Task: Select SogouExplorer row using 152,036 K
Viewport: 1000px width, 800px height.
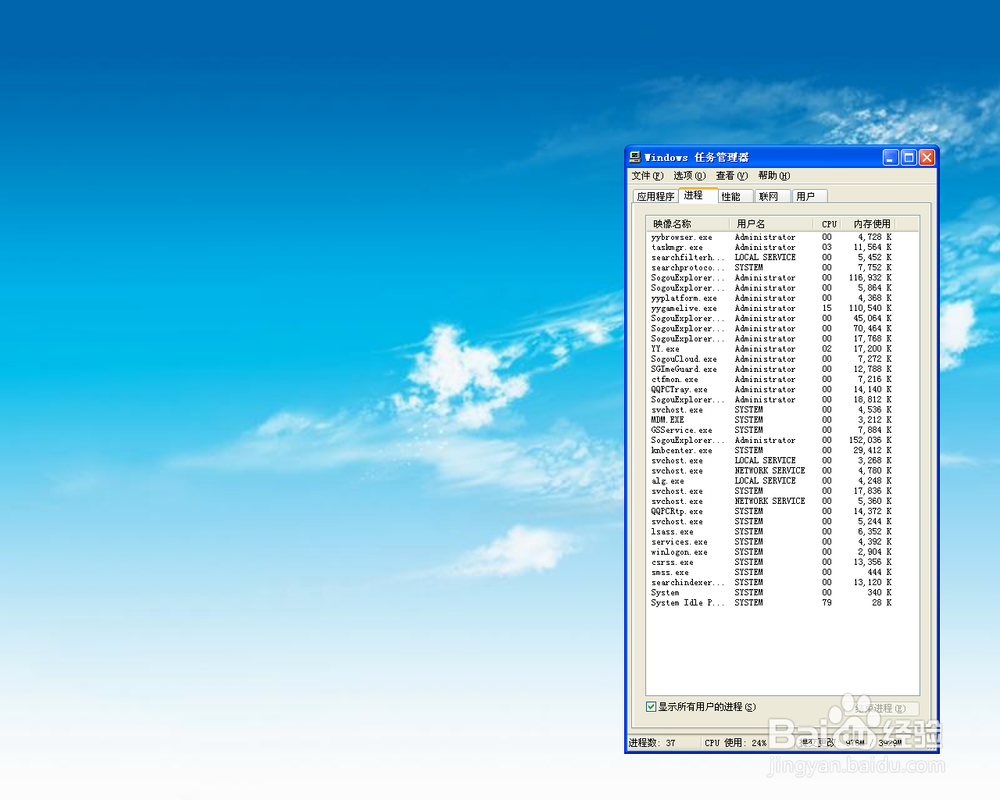Action: [771, 441]
